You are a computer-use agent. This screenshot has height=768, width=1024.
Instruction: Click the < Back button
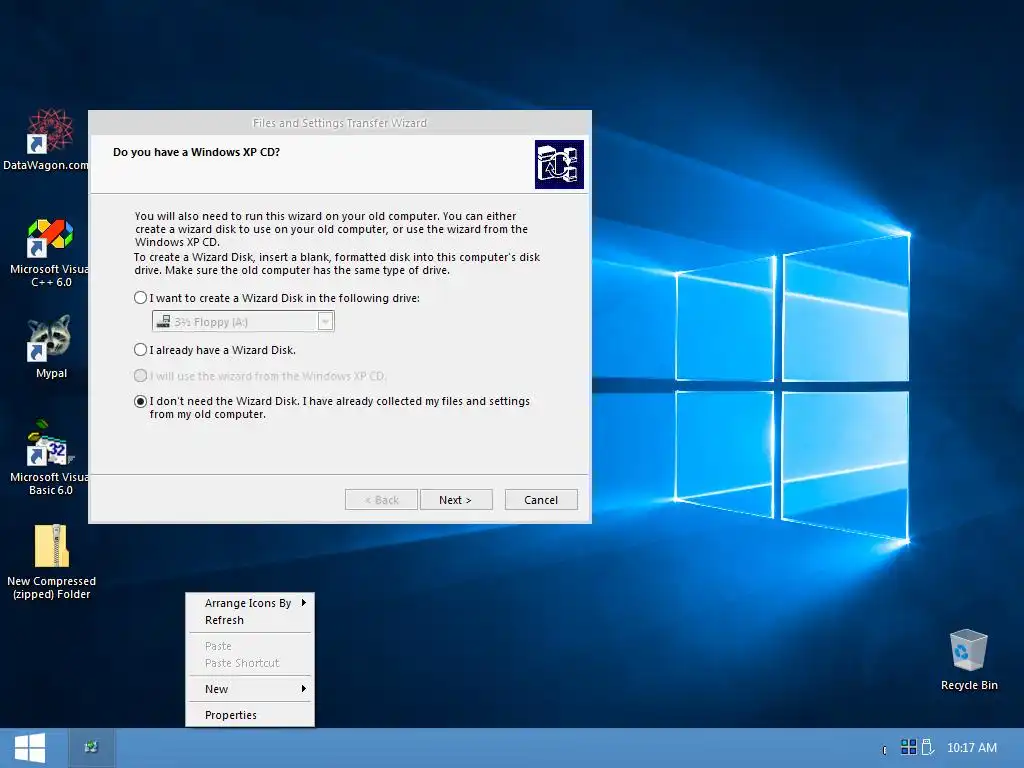[x=381, y=500]
